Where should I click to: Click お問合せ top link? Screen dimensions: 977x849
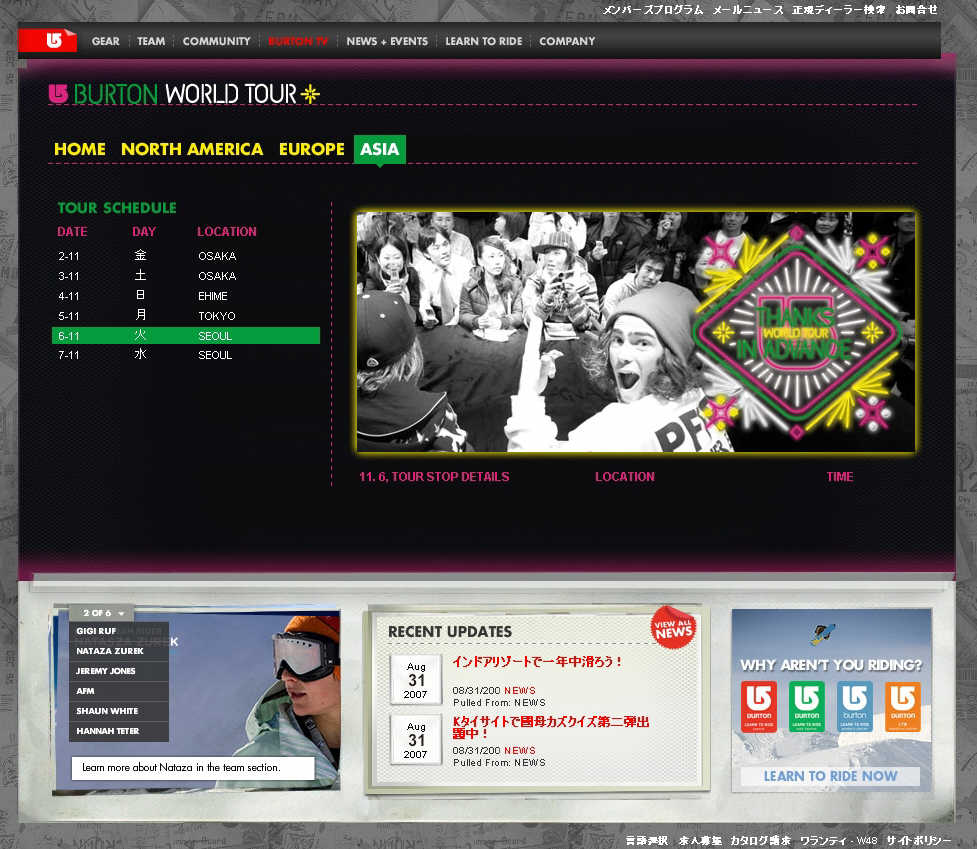coord(916,9)
